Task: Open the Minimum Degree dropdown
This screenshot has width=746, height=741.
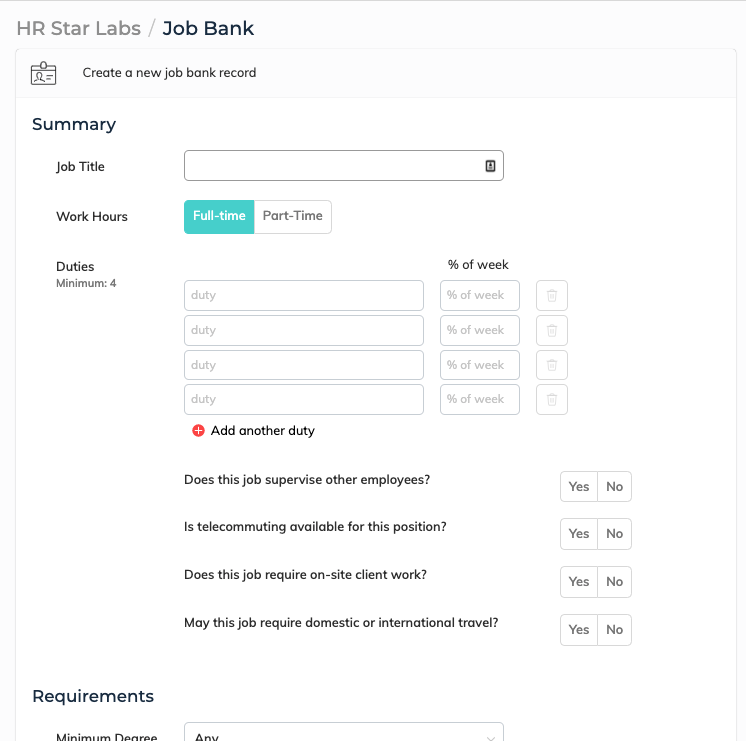Action: [x=343, y=735]
